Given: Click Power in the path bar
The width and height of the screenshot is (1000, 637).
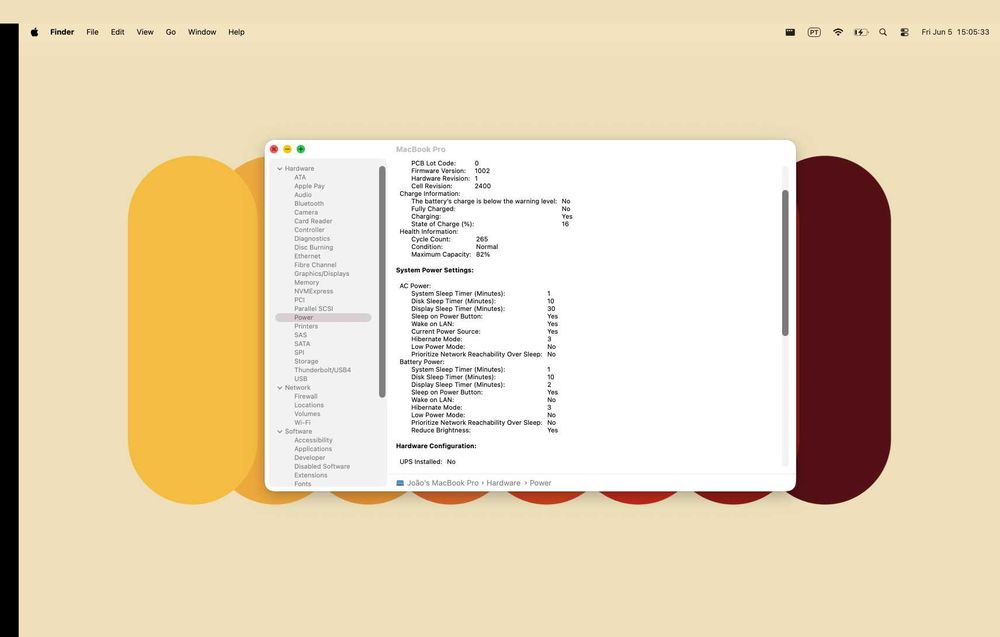Looking at the screenshot, I should [x=540, y=483].
